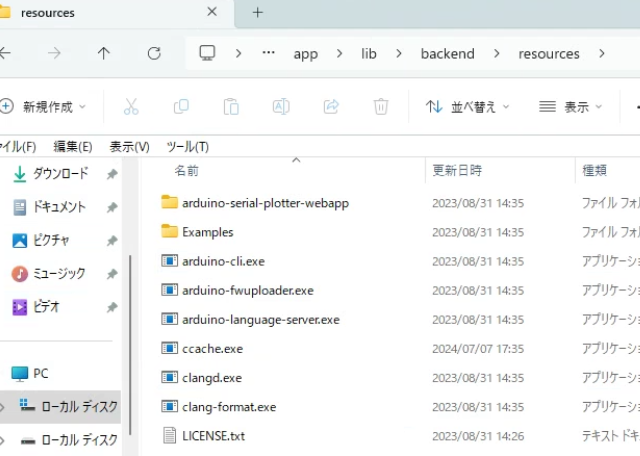Open Downloads in the sidebar

click(60, 174)
